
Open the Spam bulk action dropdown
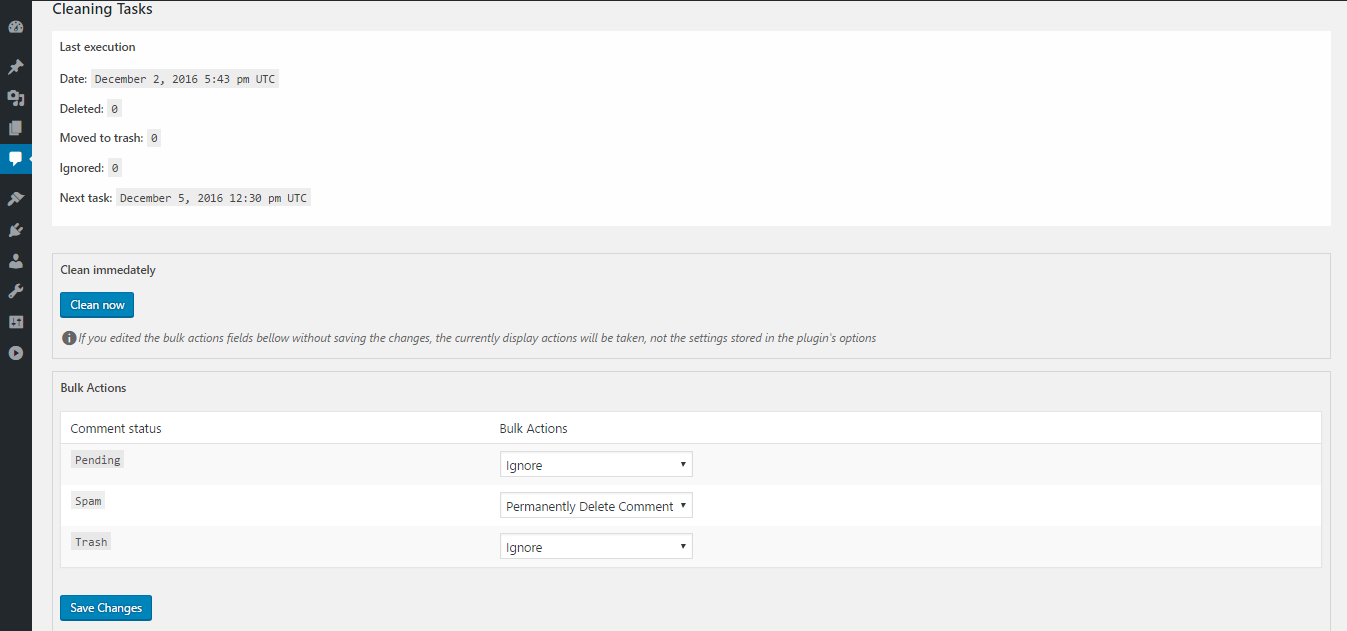596,506
